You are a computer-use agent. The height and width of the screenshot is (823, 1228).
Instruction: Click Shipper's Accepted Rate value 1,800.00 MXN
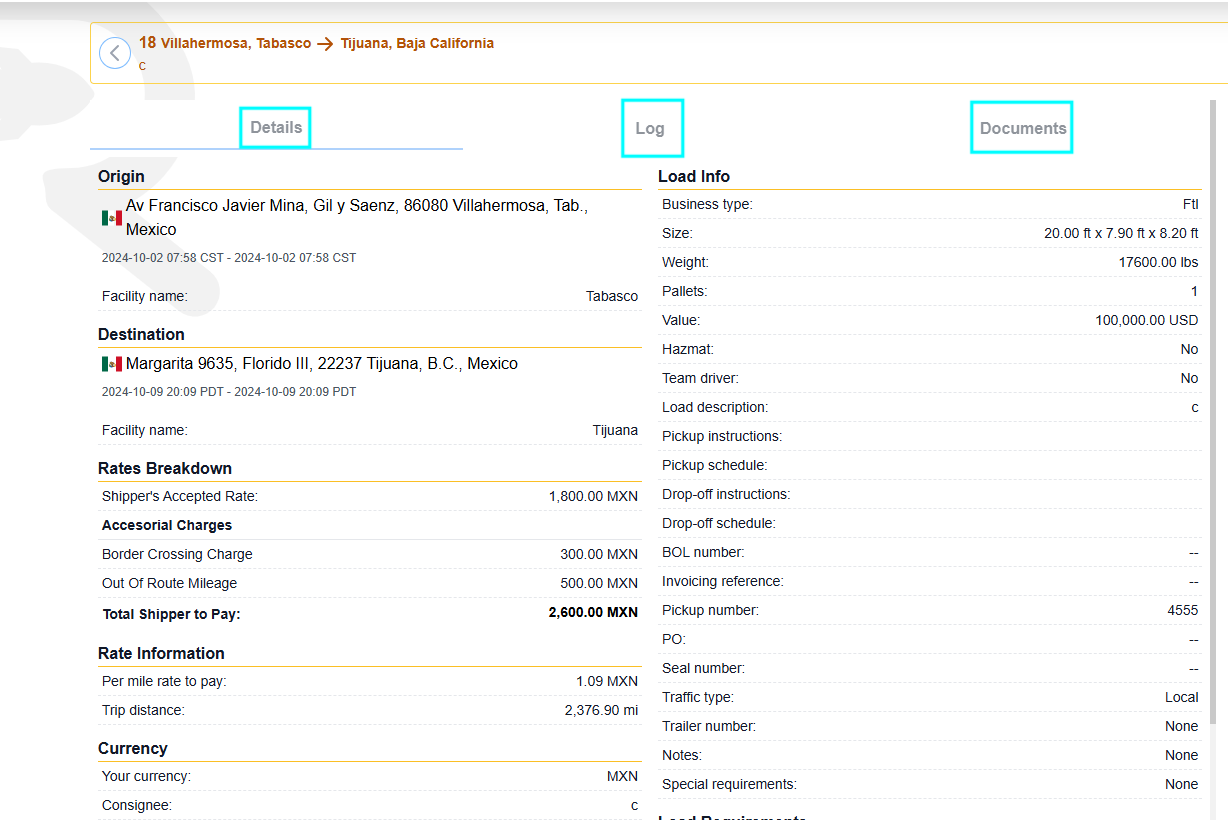point(593,496)
